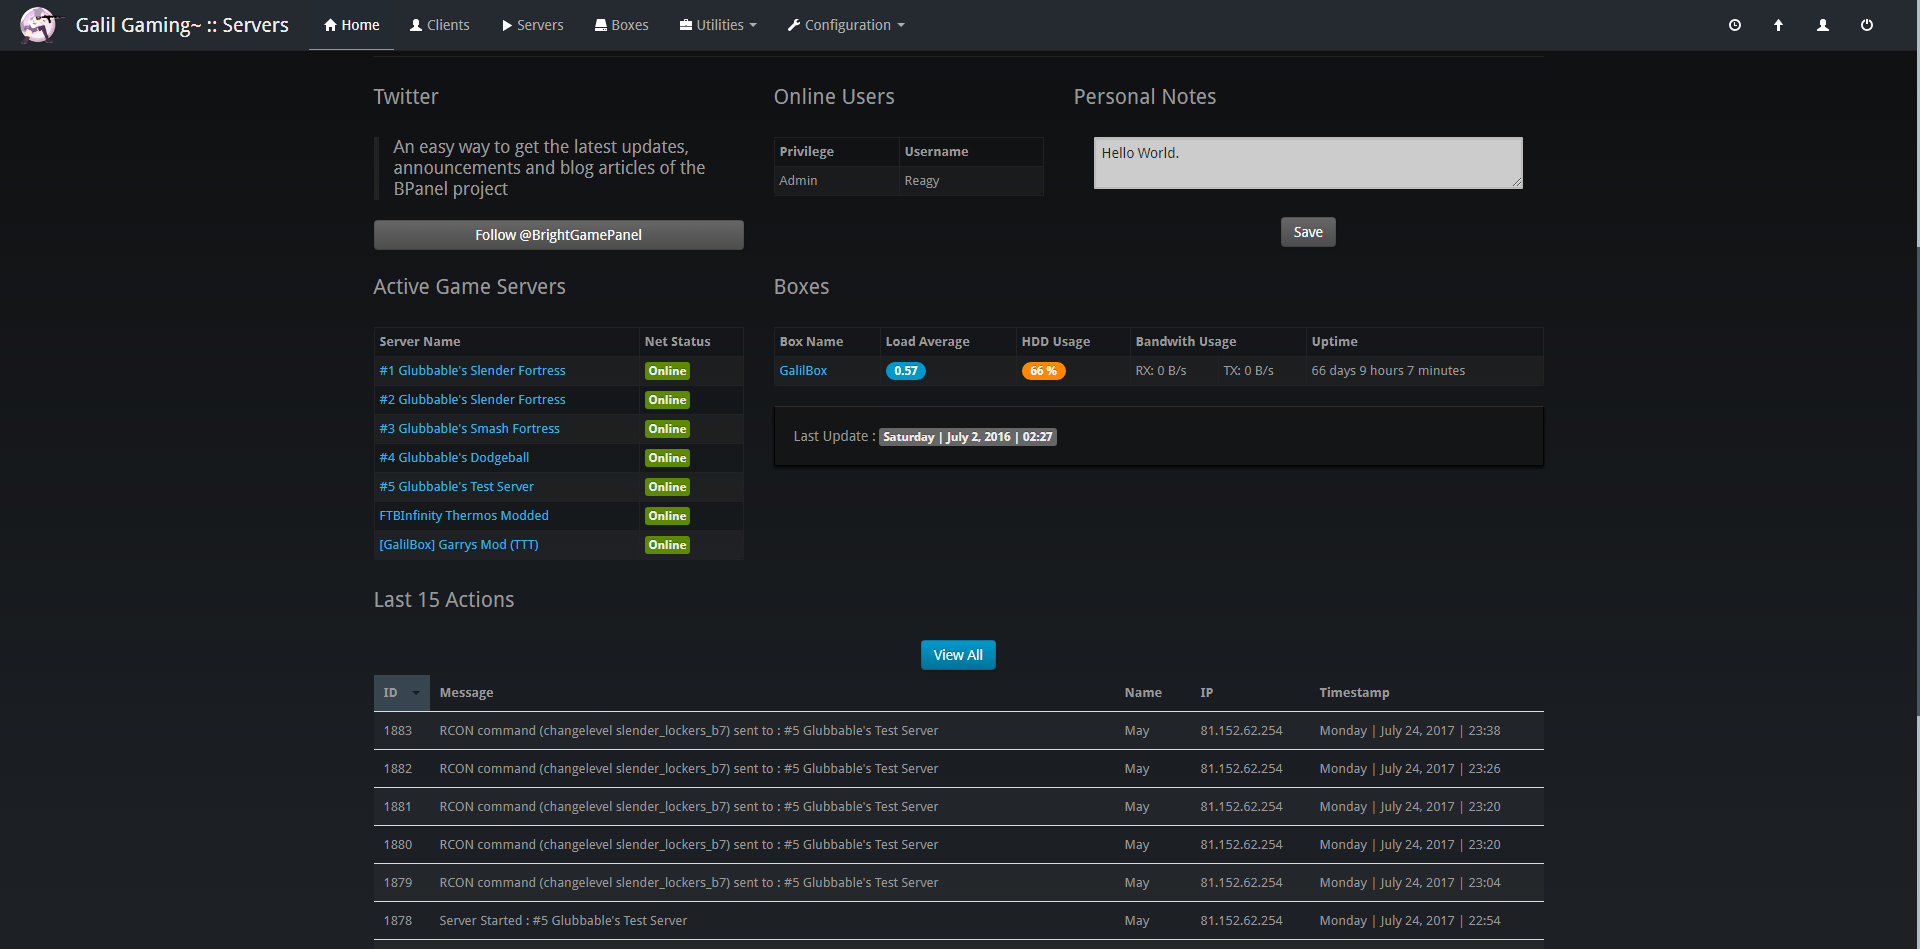Open #1 Glubbable's Slender Fortress server
This screenshot has height=949, width=1920.
[472, 371]
